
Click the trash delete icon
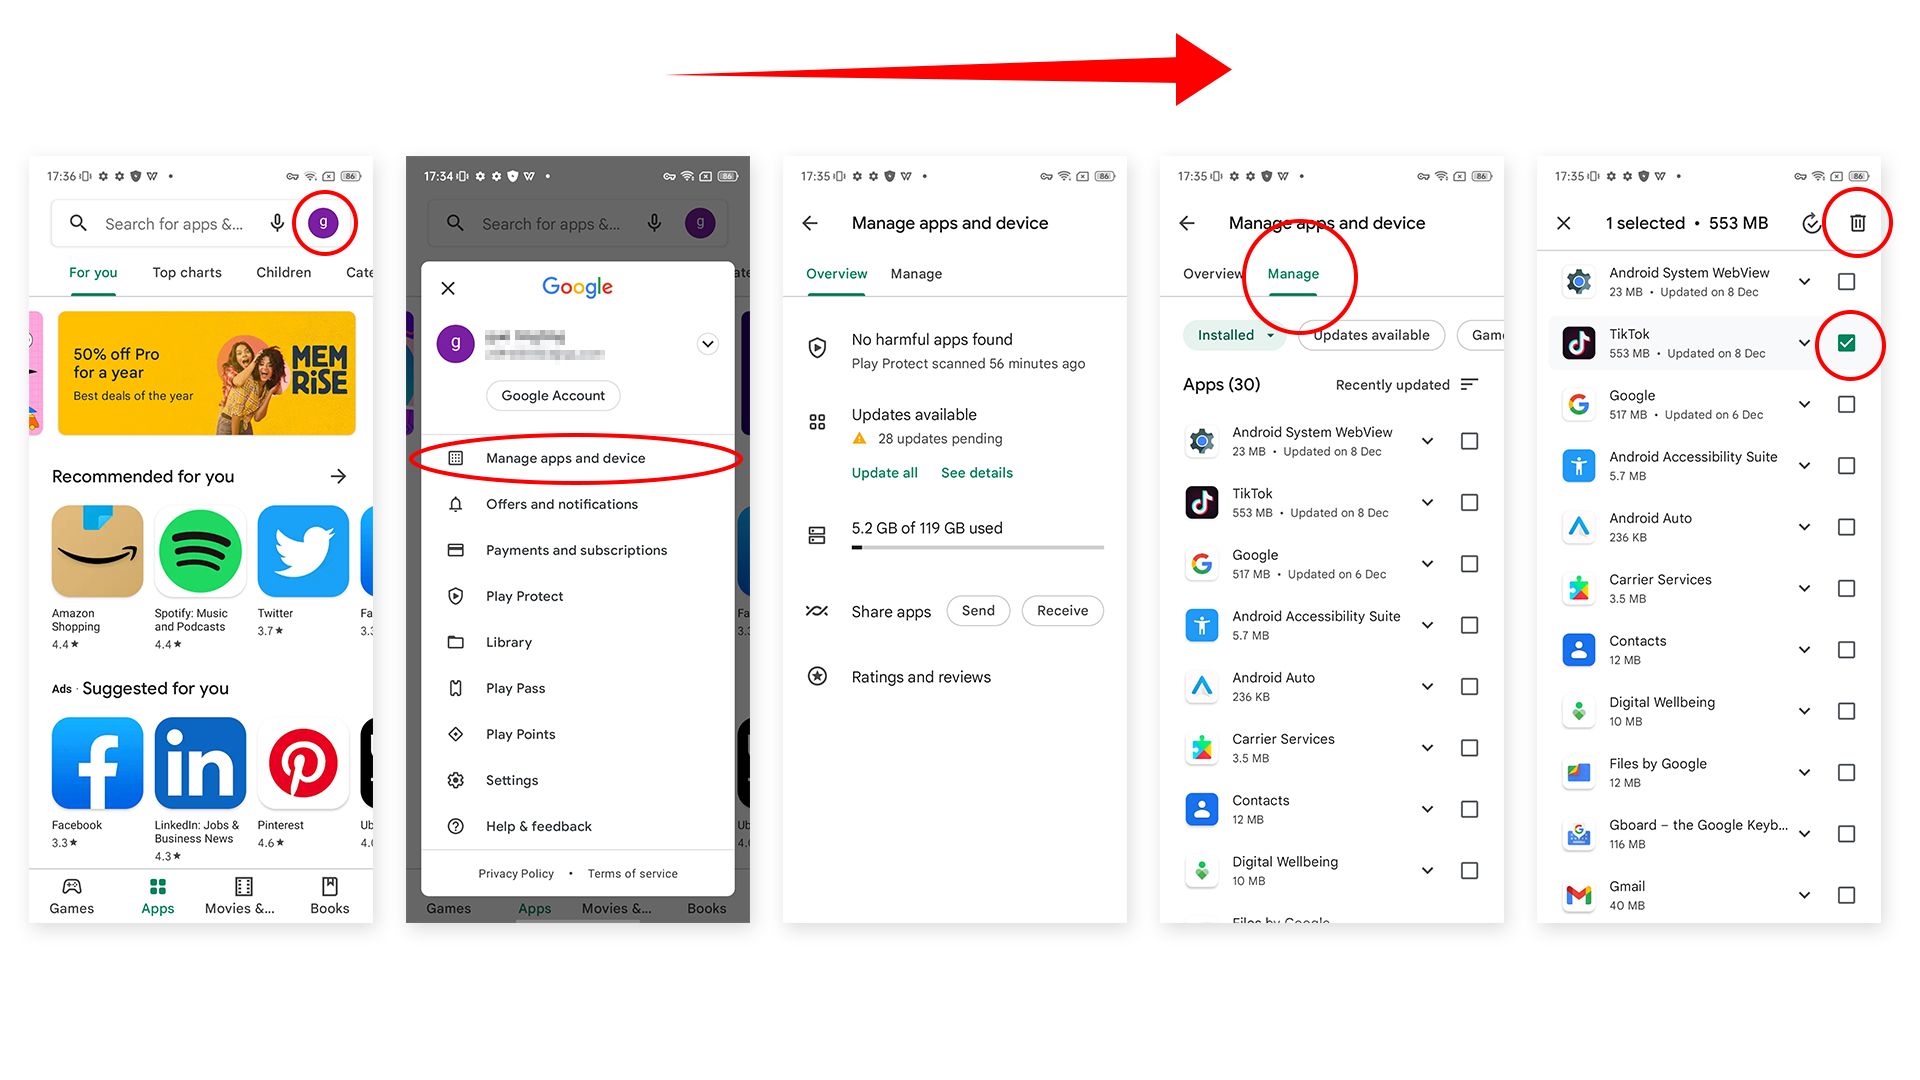tap(1857, 223)
